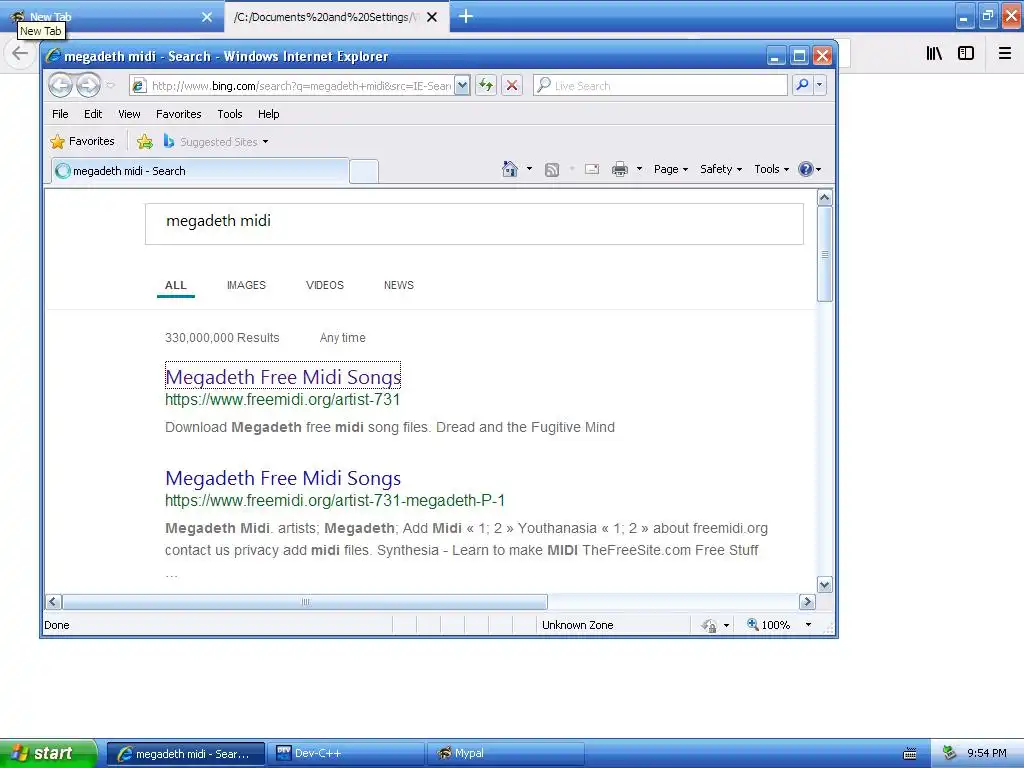
Task: Open the Tools menu in menu bar
Action: [230, 114]
